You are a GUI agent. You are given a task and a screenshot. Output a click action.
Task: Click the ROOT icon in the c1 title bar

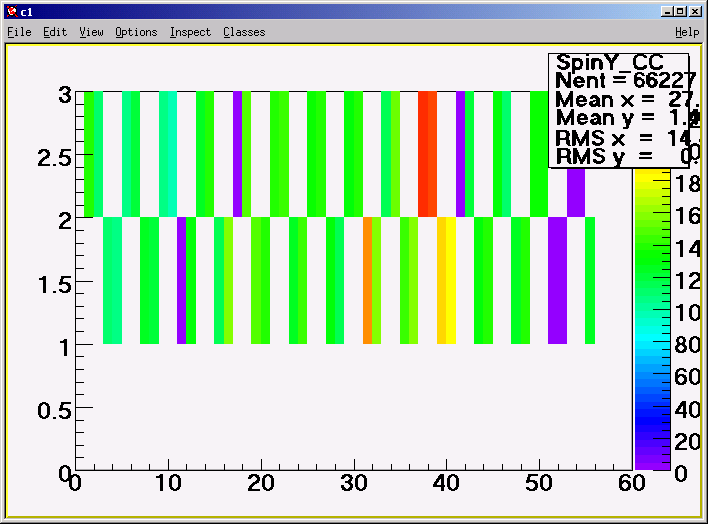tap(12, 12)
